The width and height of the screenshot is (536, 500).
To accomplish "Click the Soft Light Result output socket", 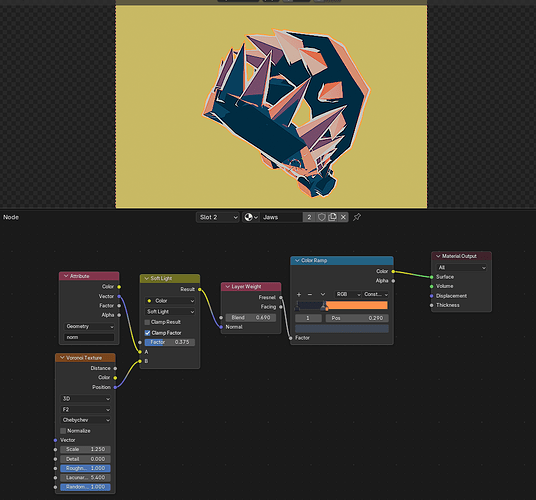I will click(200, 289).
